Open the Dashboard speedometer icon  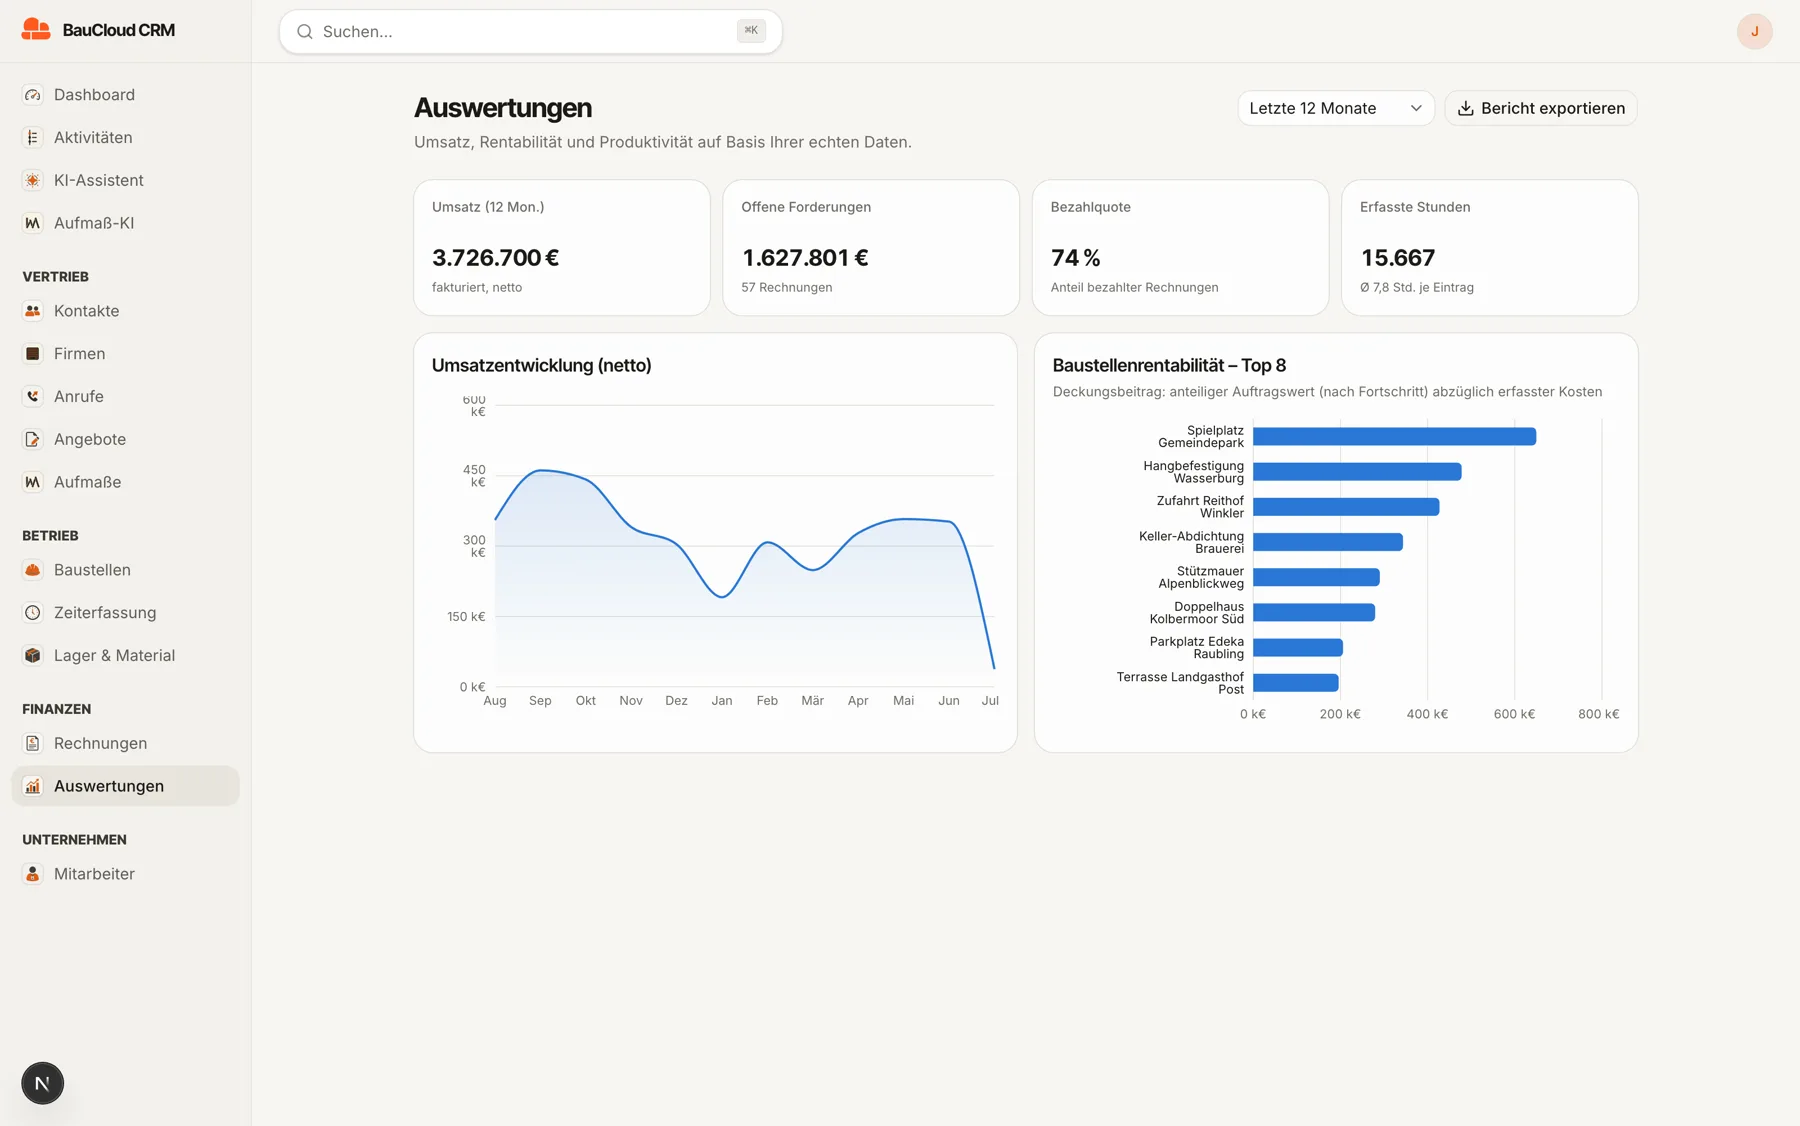[33, 95]
